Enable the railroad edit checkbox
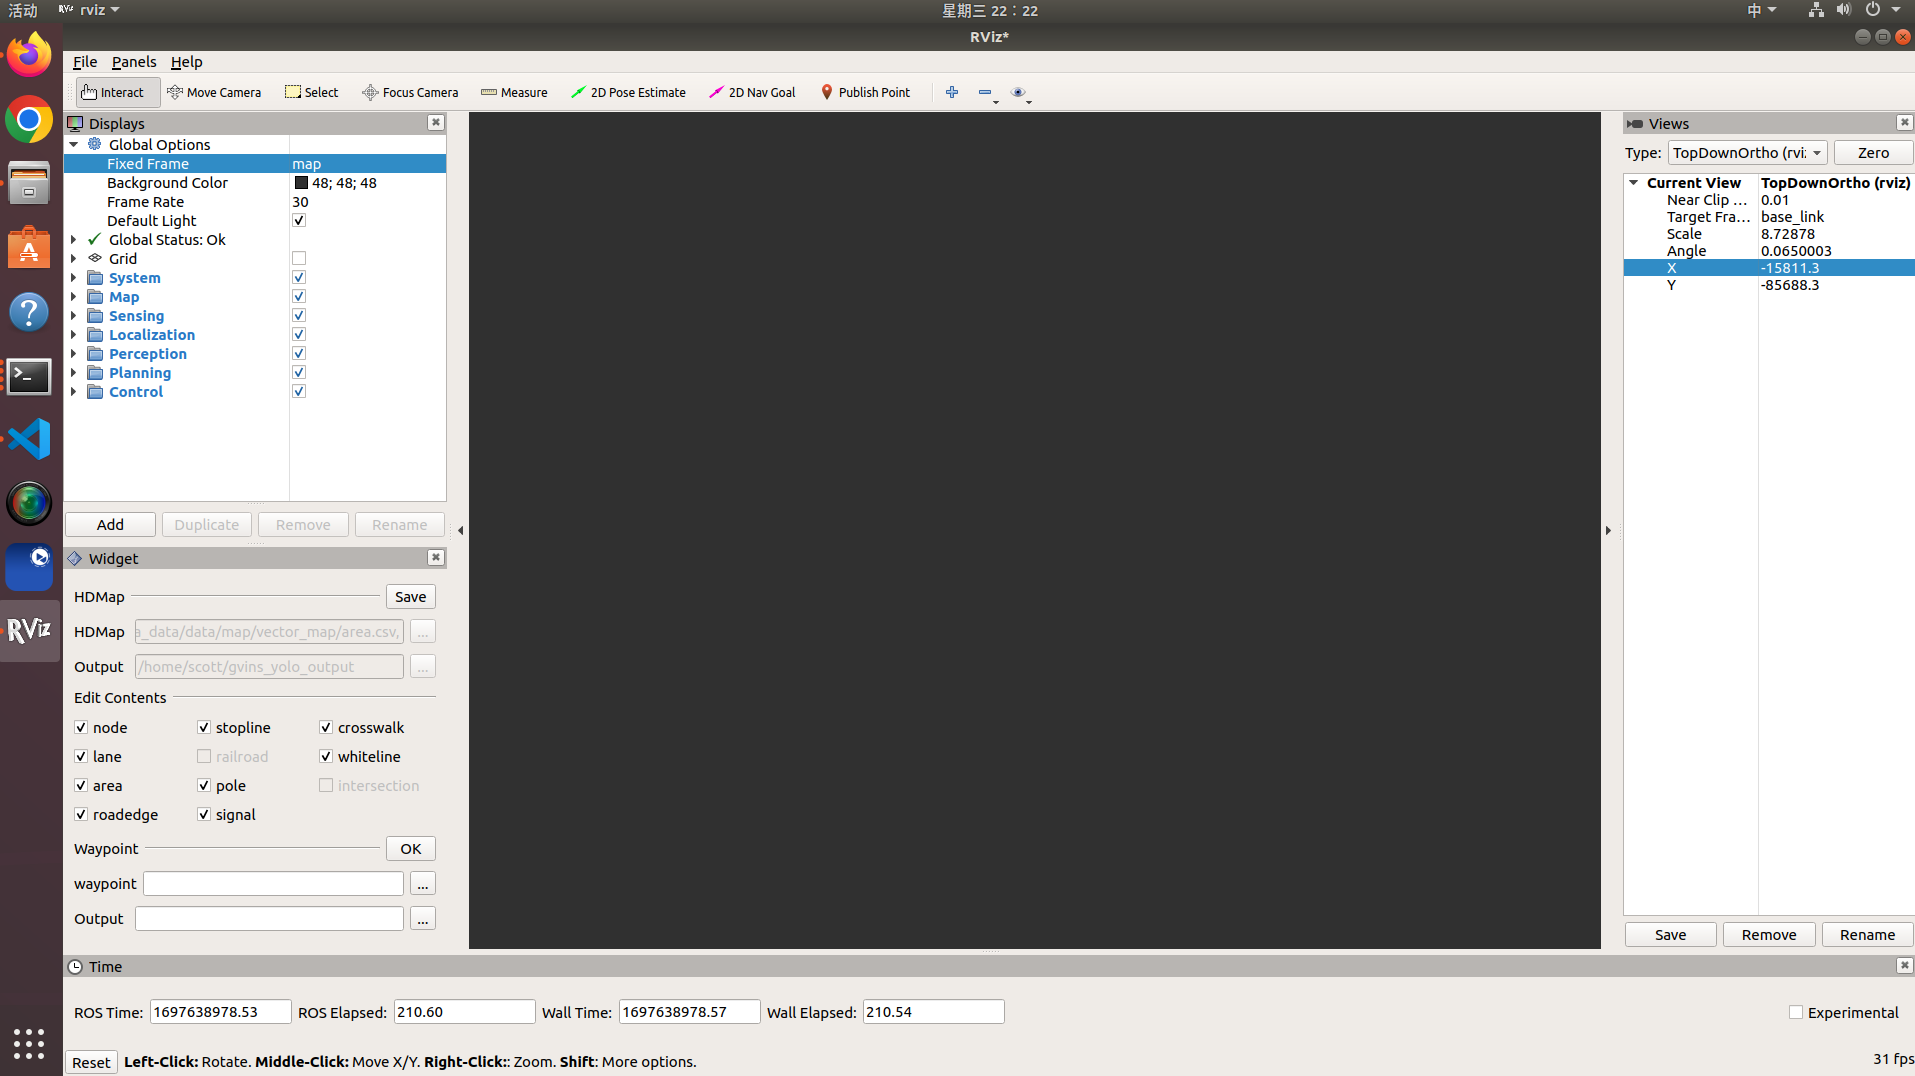The image size is (1915, 1076). point(203,756)
